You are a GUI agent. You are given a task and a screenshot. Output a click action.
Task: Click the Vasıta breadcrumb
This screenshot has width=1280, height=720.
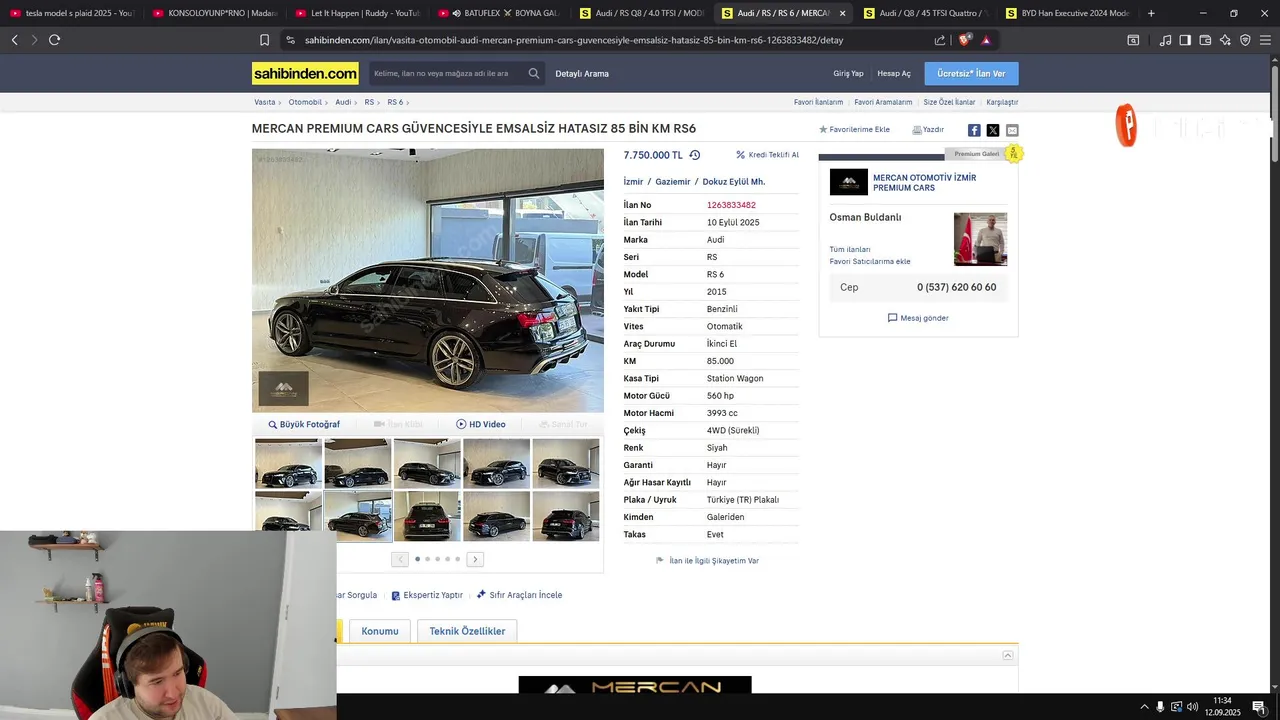pyautogui.click(x=264, y=102)
